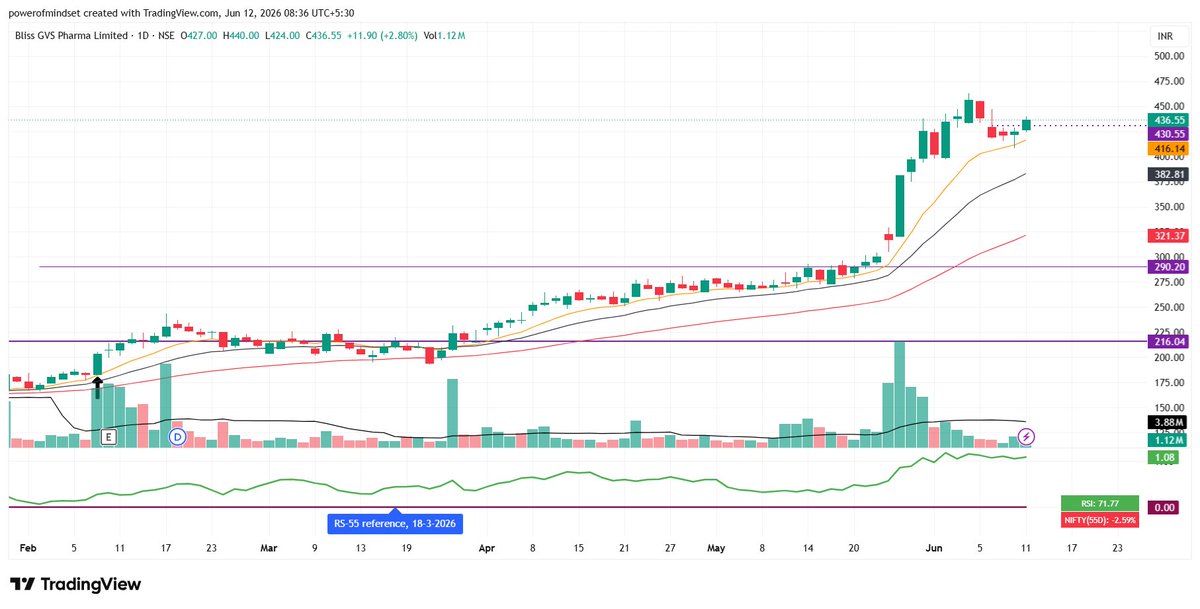Click the TradingView logo at the bottom
This screenshot has height=609, width=1200.
75,584
